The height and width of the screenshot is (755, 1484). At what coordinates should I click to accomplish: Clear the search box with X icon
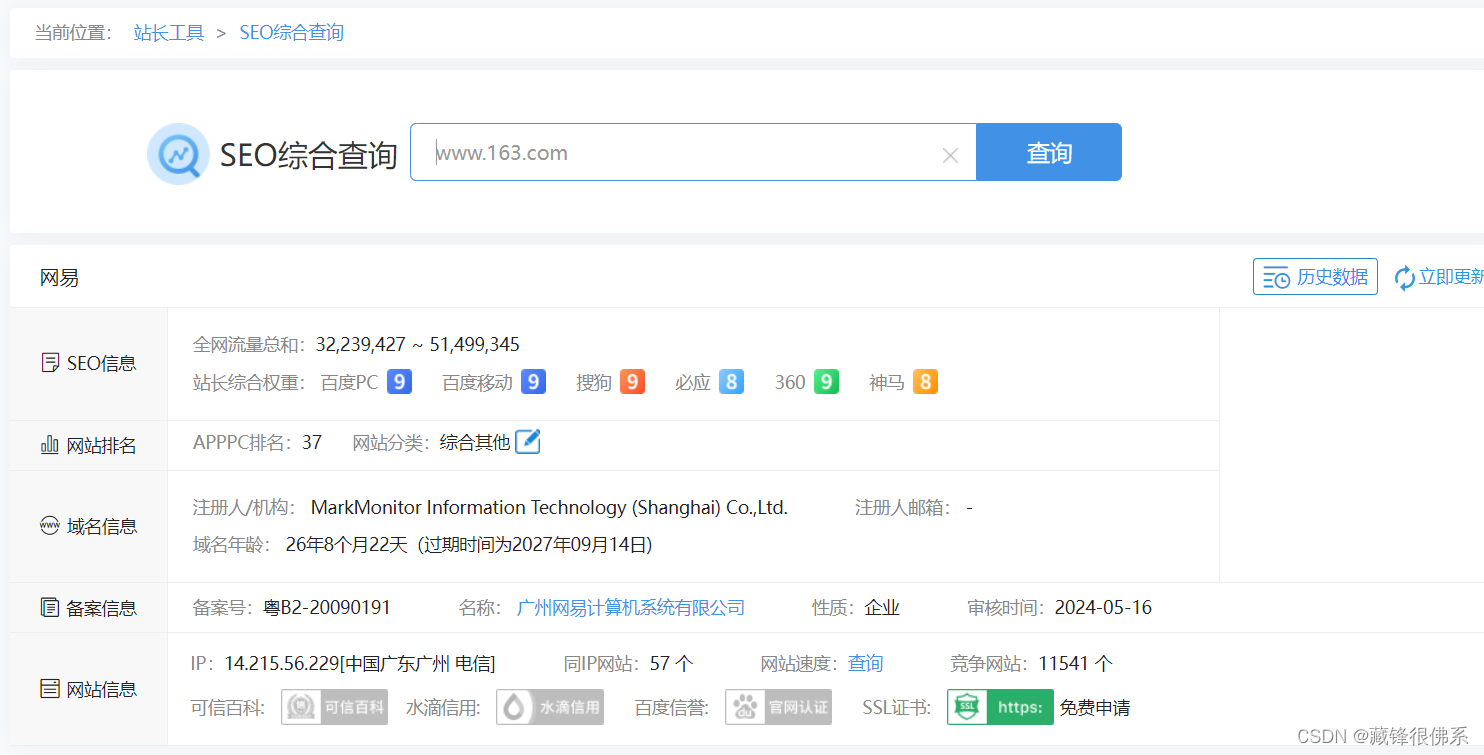click(950, 155)
